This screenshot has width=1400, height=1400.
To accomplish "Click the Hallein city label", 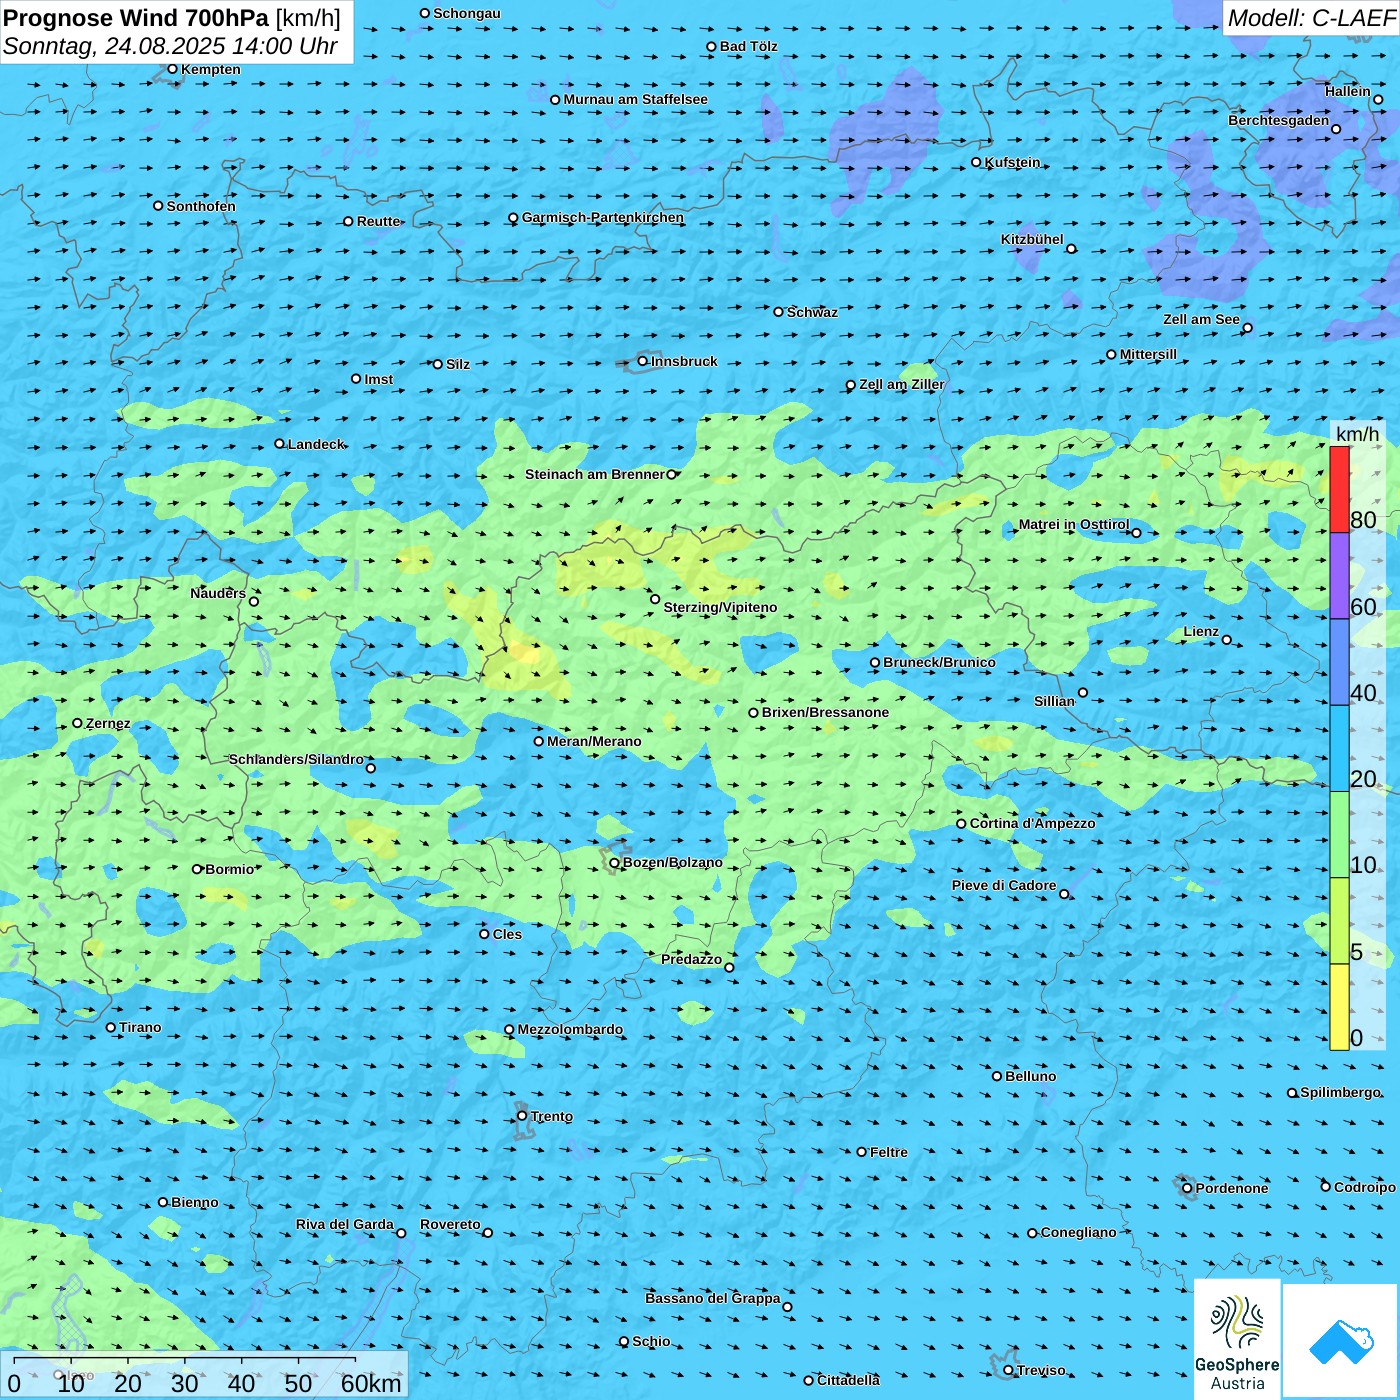I will click(x=1347, y=91).
